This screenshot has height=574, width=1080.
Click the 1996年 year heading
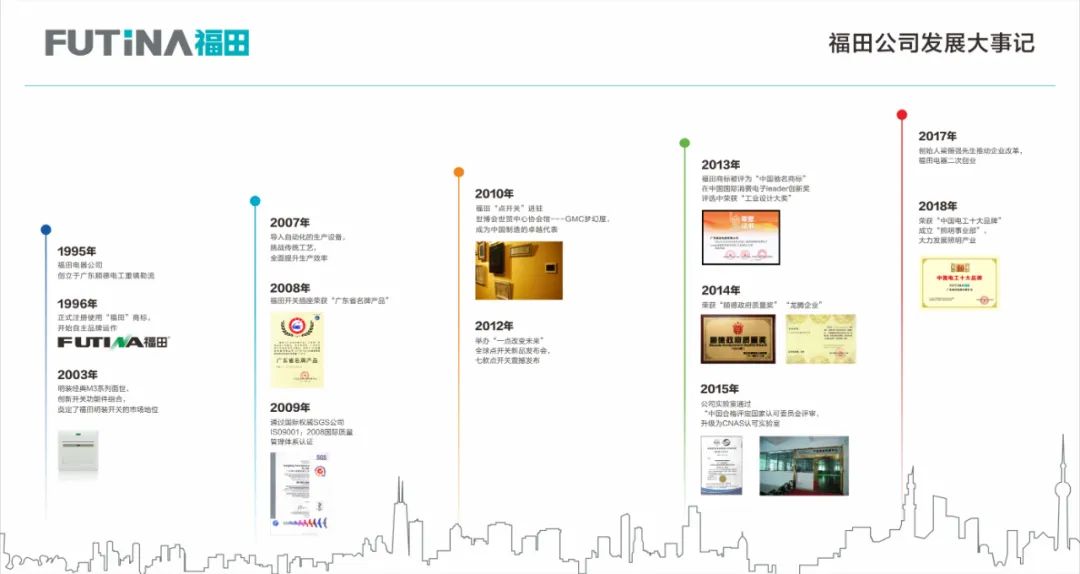coord(77,304)
